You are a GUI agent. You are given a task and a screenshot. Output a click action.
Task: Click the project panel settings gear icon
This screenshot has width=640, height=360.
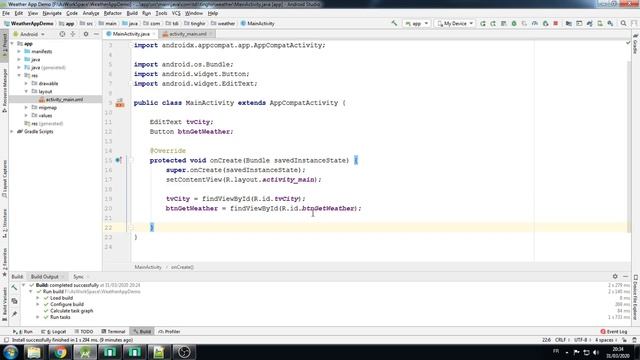[x=86, y=34]
